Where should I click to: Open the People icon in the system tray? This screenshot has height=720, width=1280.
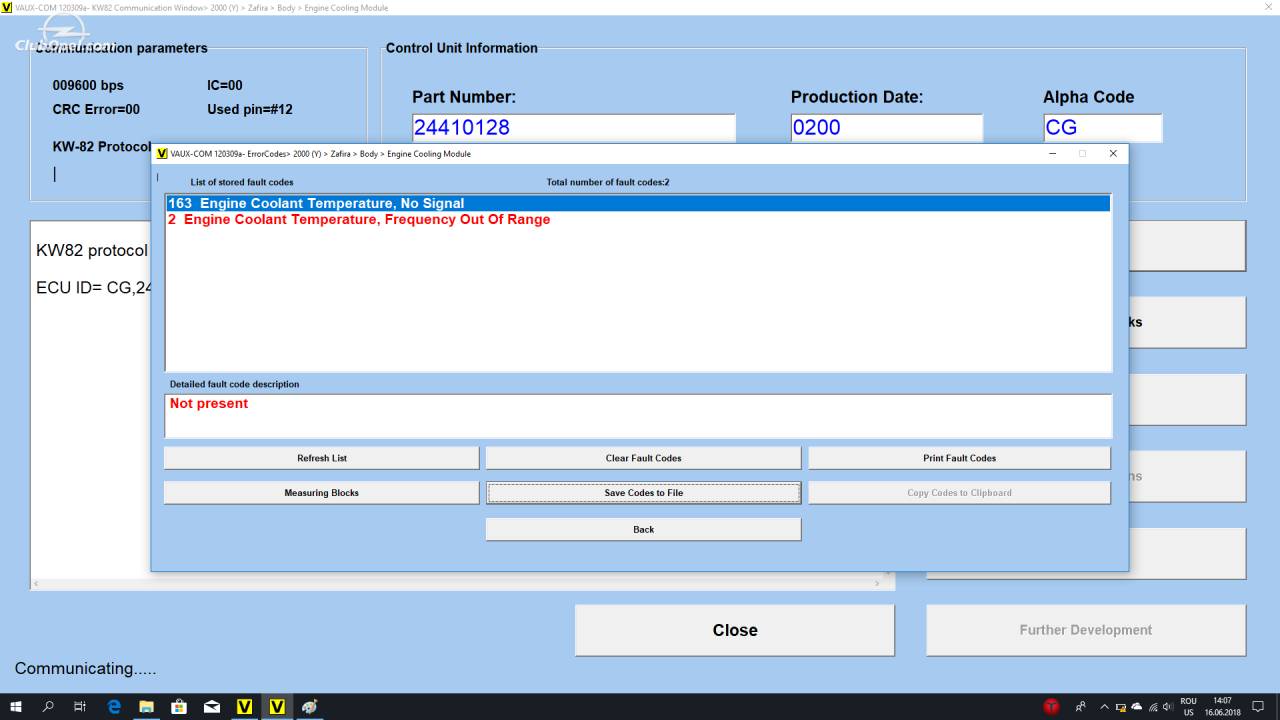[x=1081, y=707]
